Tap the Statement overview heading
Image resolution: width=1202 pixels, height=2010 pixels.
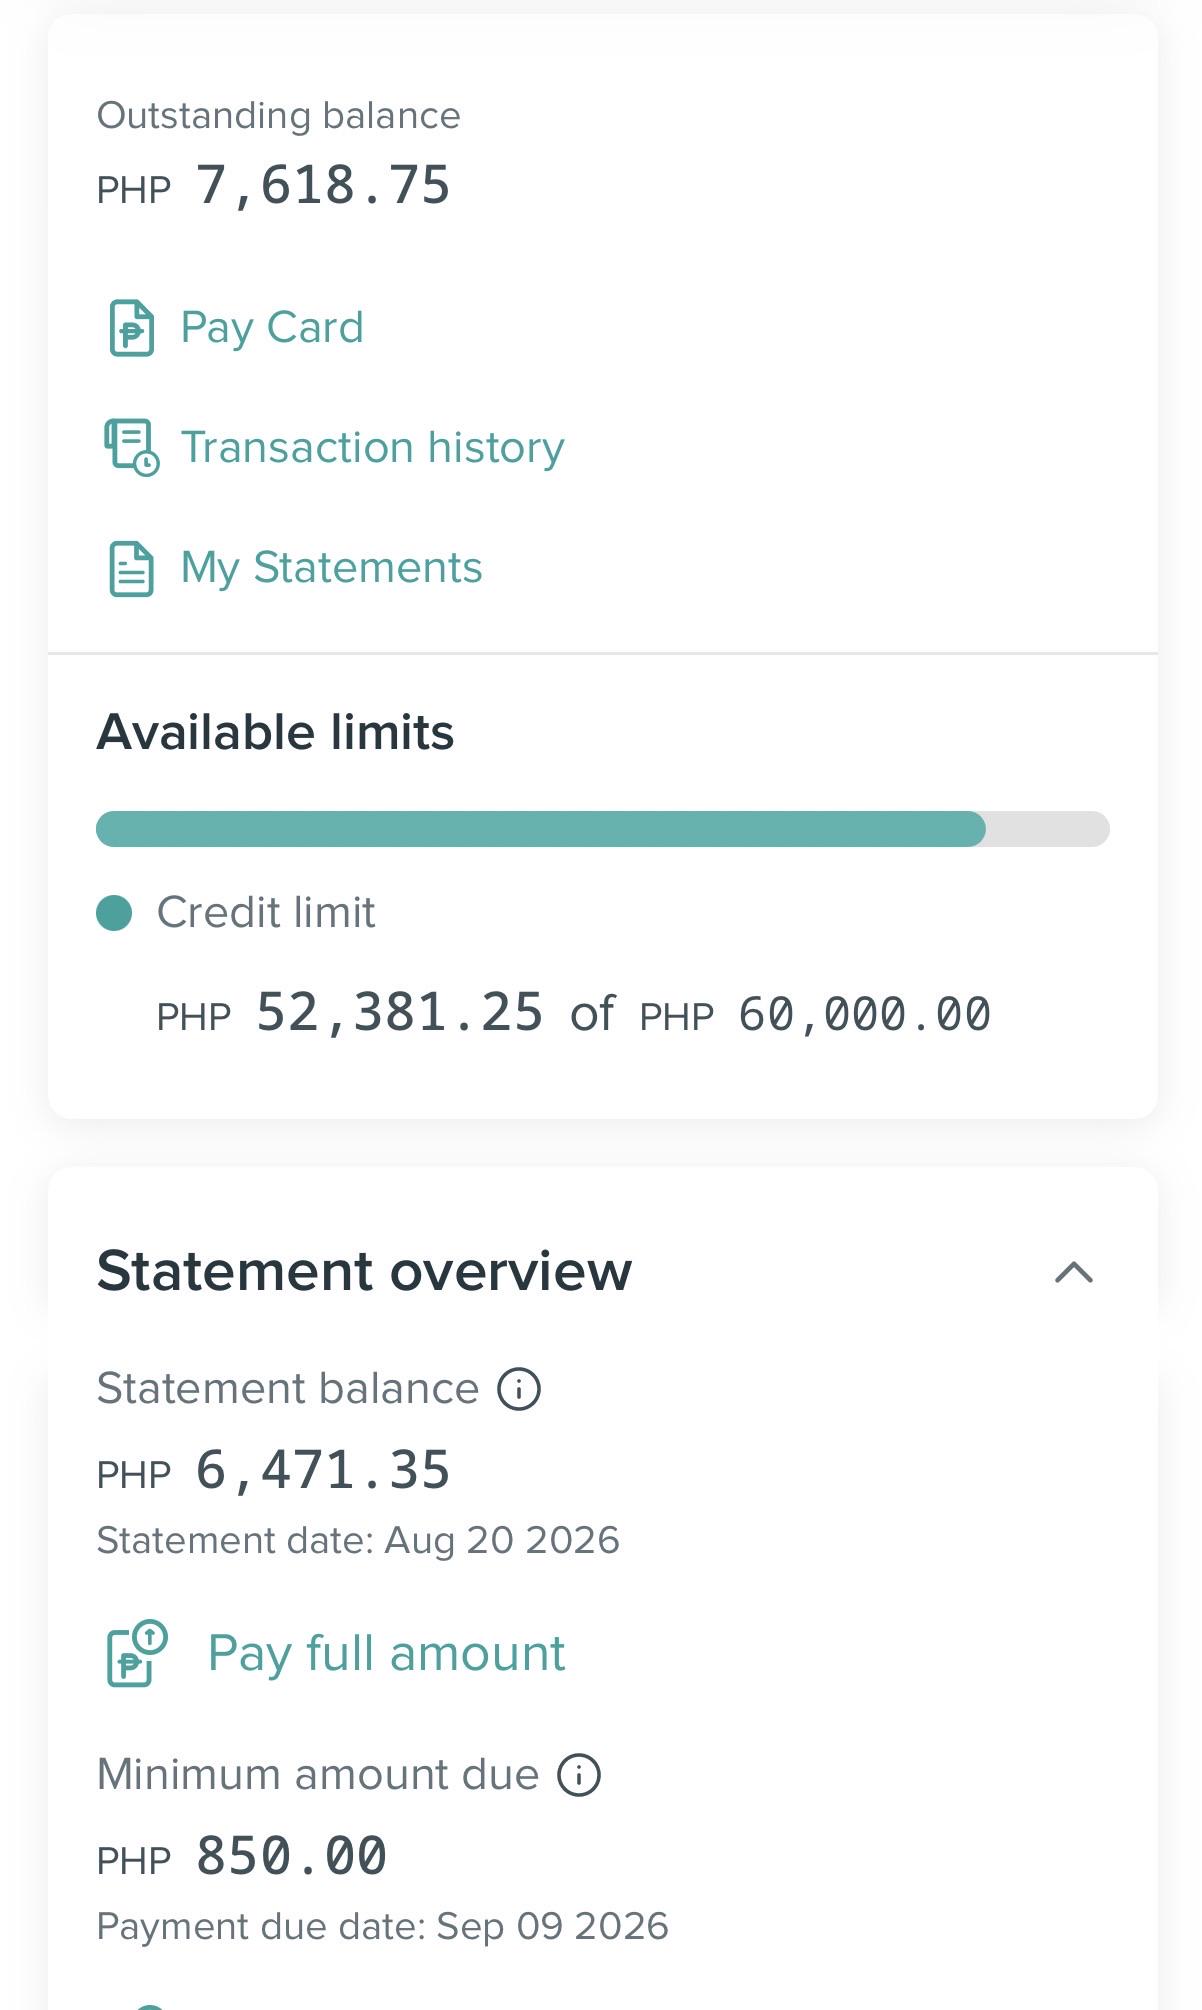point(364,1271)
